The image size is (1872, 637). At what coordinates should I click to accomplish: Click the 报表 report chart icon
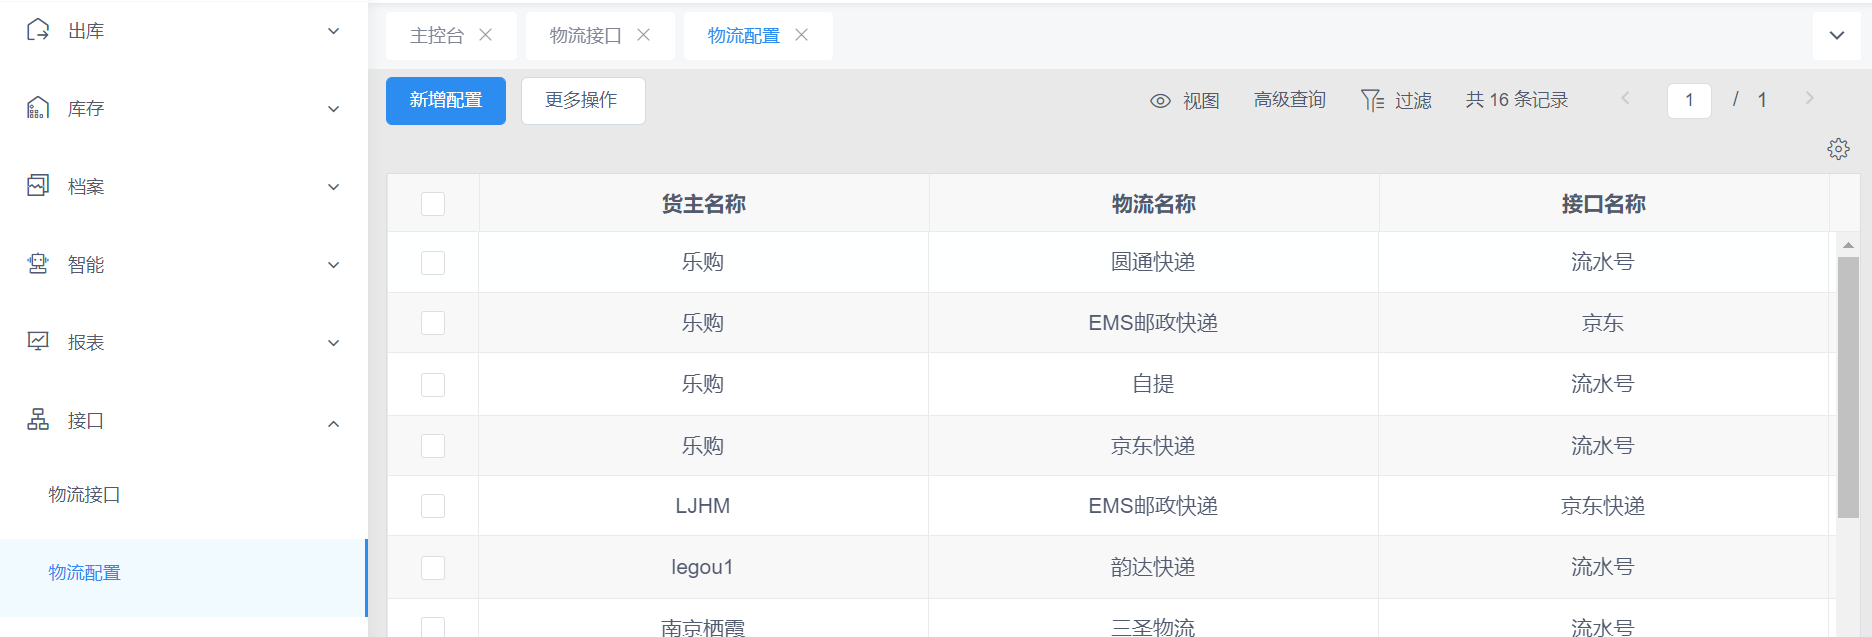coord(38,342)
